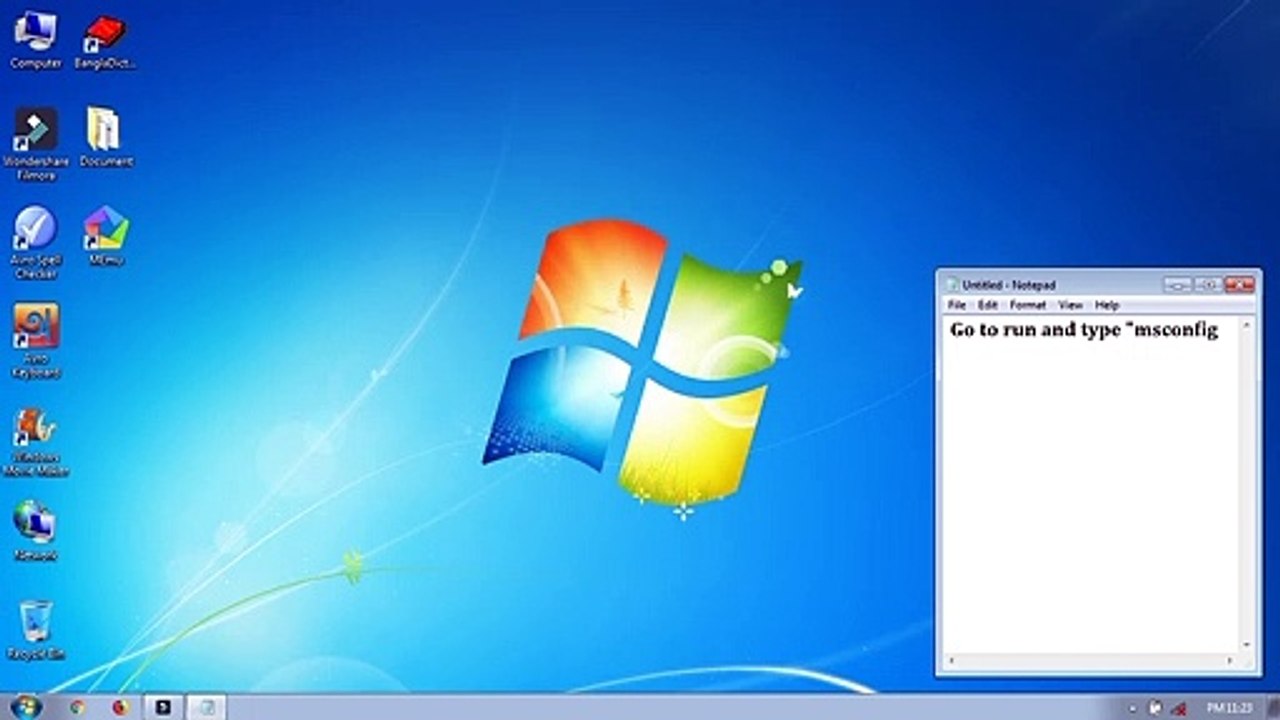Open the Help menu in Notepad
Viewport: 1280px width, 720px height.
(x=1107, y=305)
